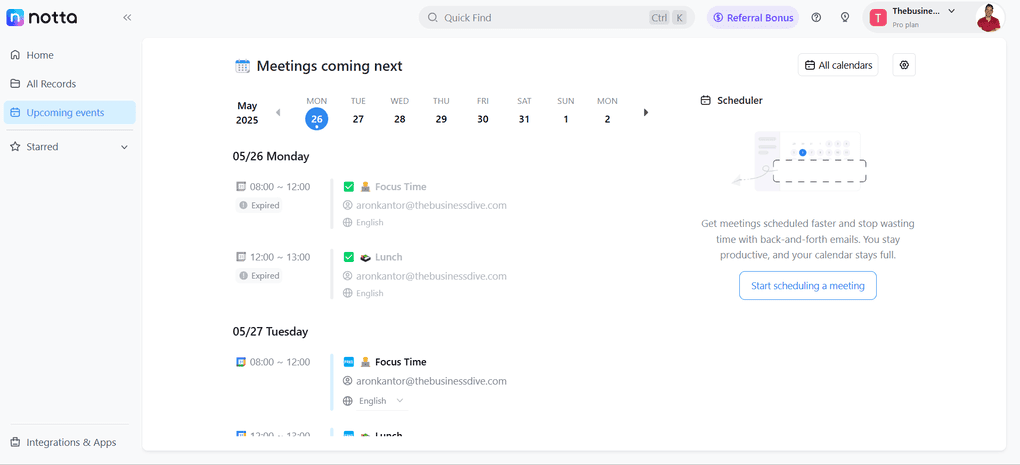Click the May 2025 month label
Viewport: 1020px width, 465px height.
(x=247, y=113)
